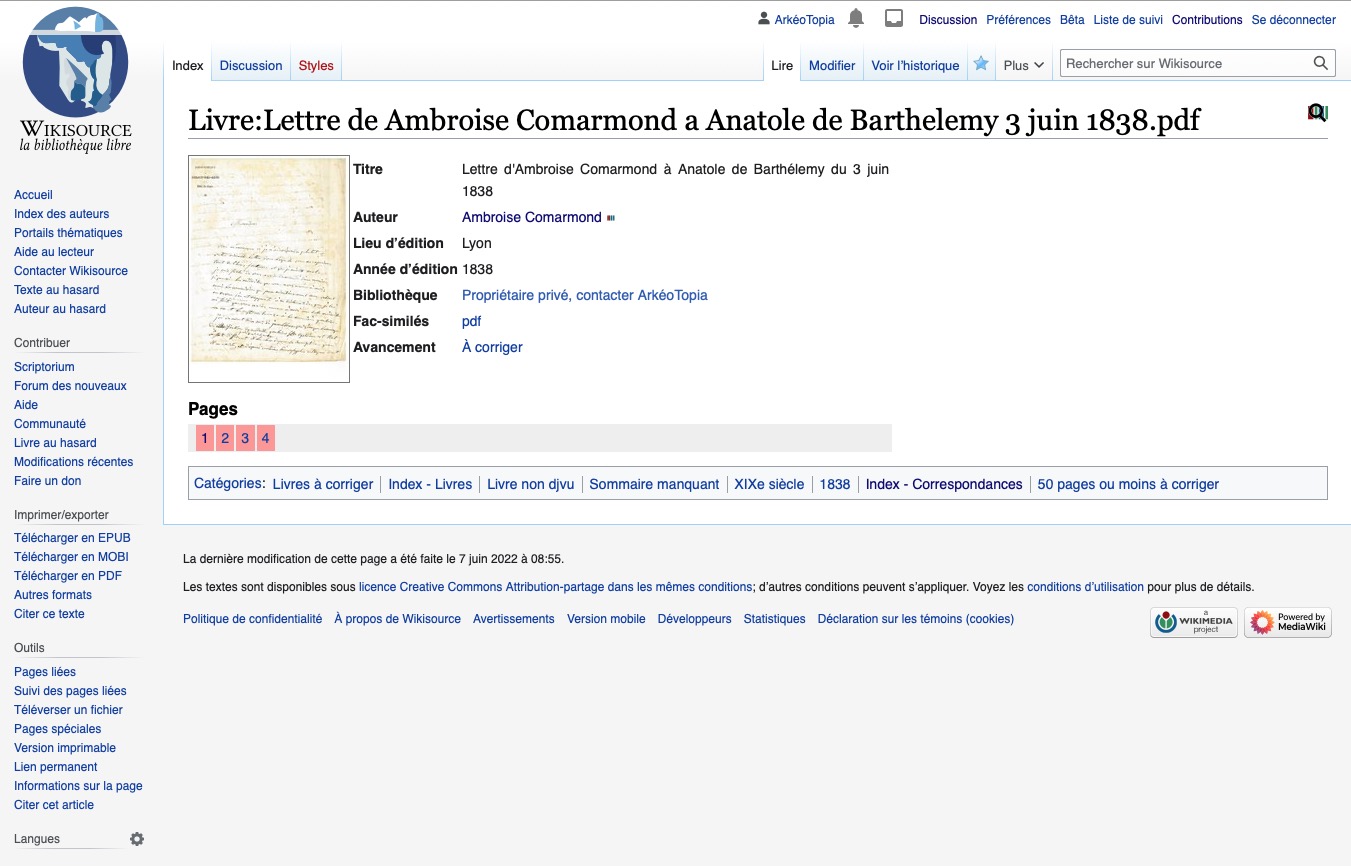Screen dimensions: 1351x866
Task: Open the Ambroise Comarmond author page
Action: click(x=531, y=217)
